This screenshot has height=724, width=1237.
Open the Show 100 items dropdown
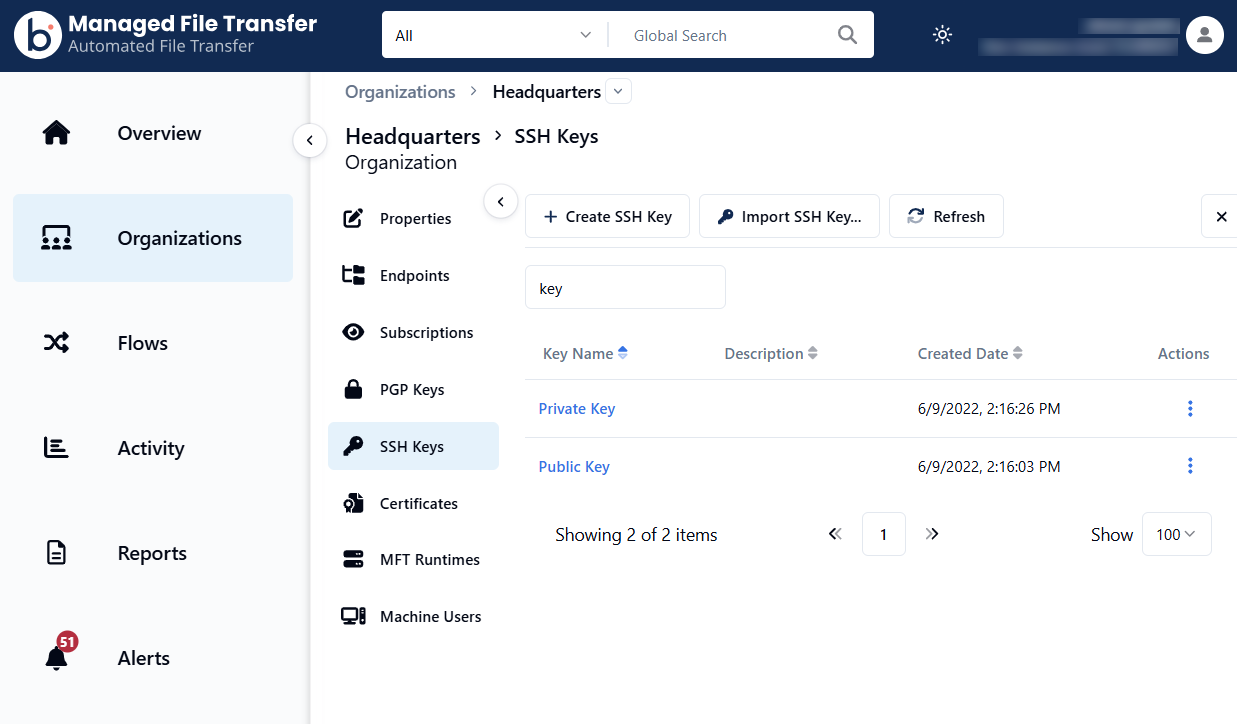1176,534
